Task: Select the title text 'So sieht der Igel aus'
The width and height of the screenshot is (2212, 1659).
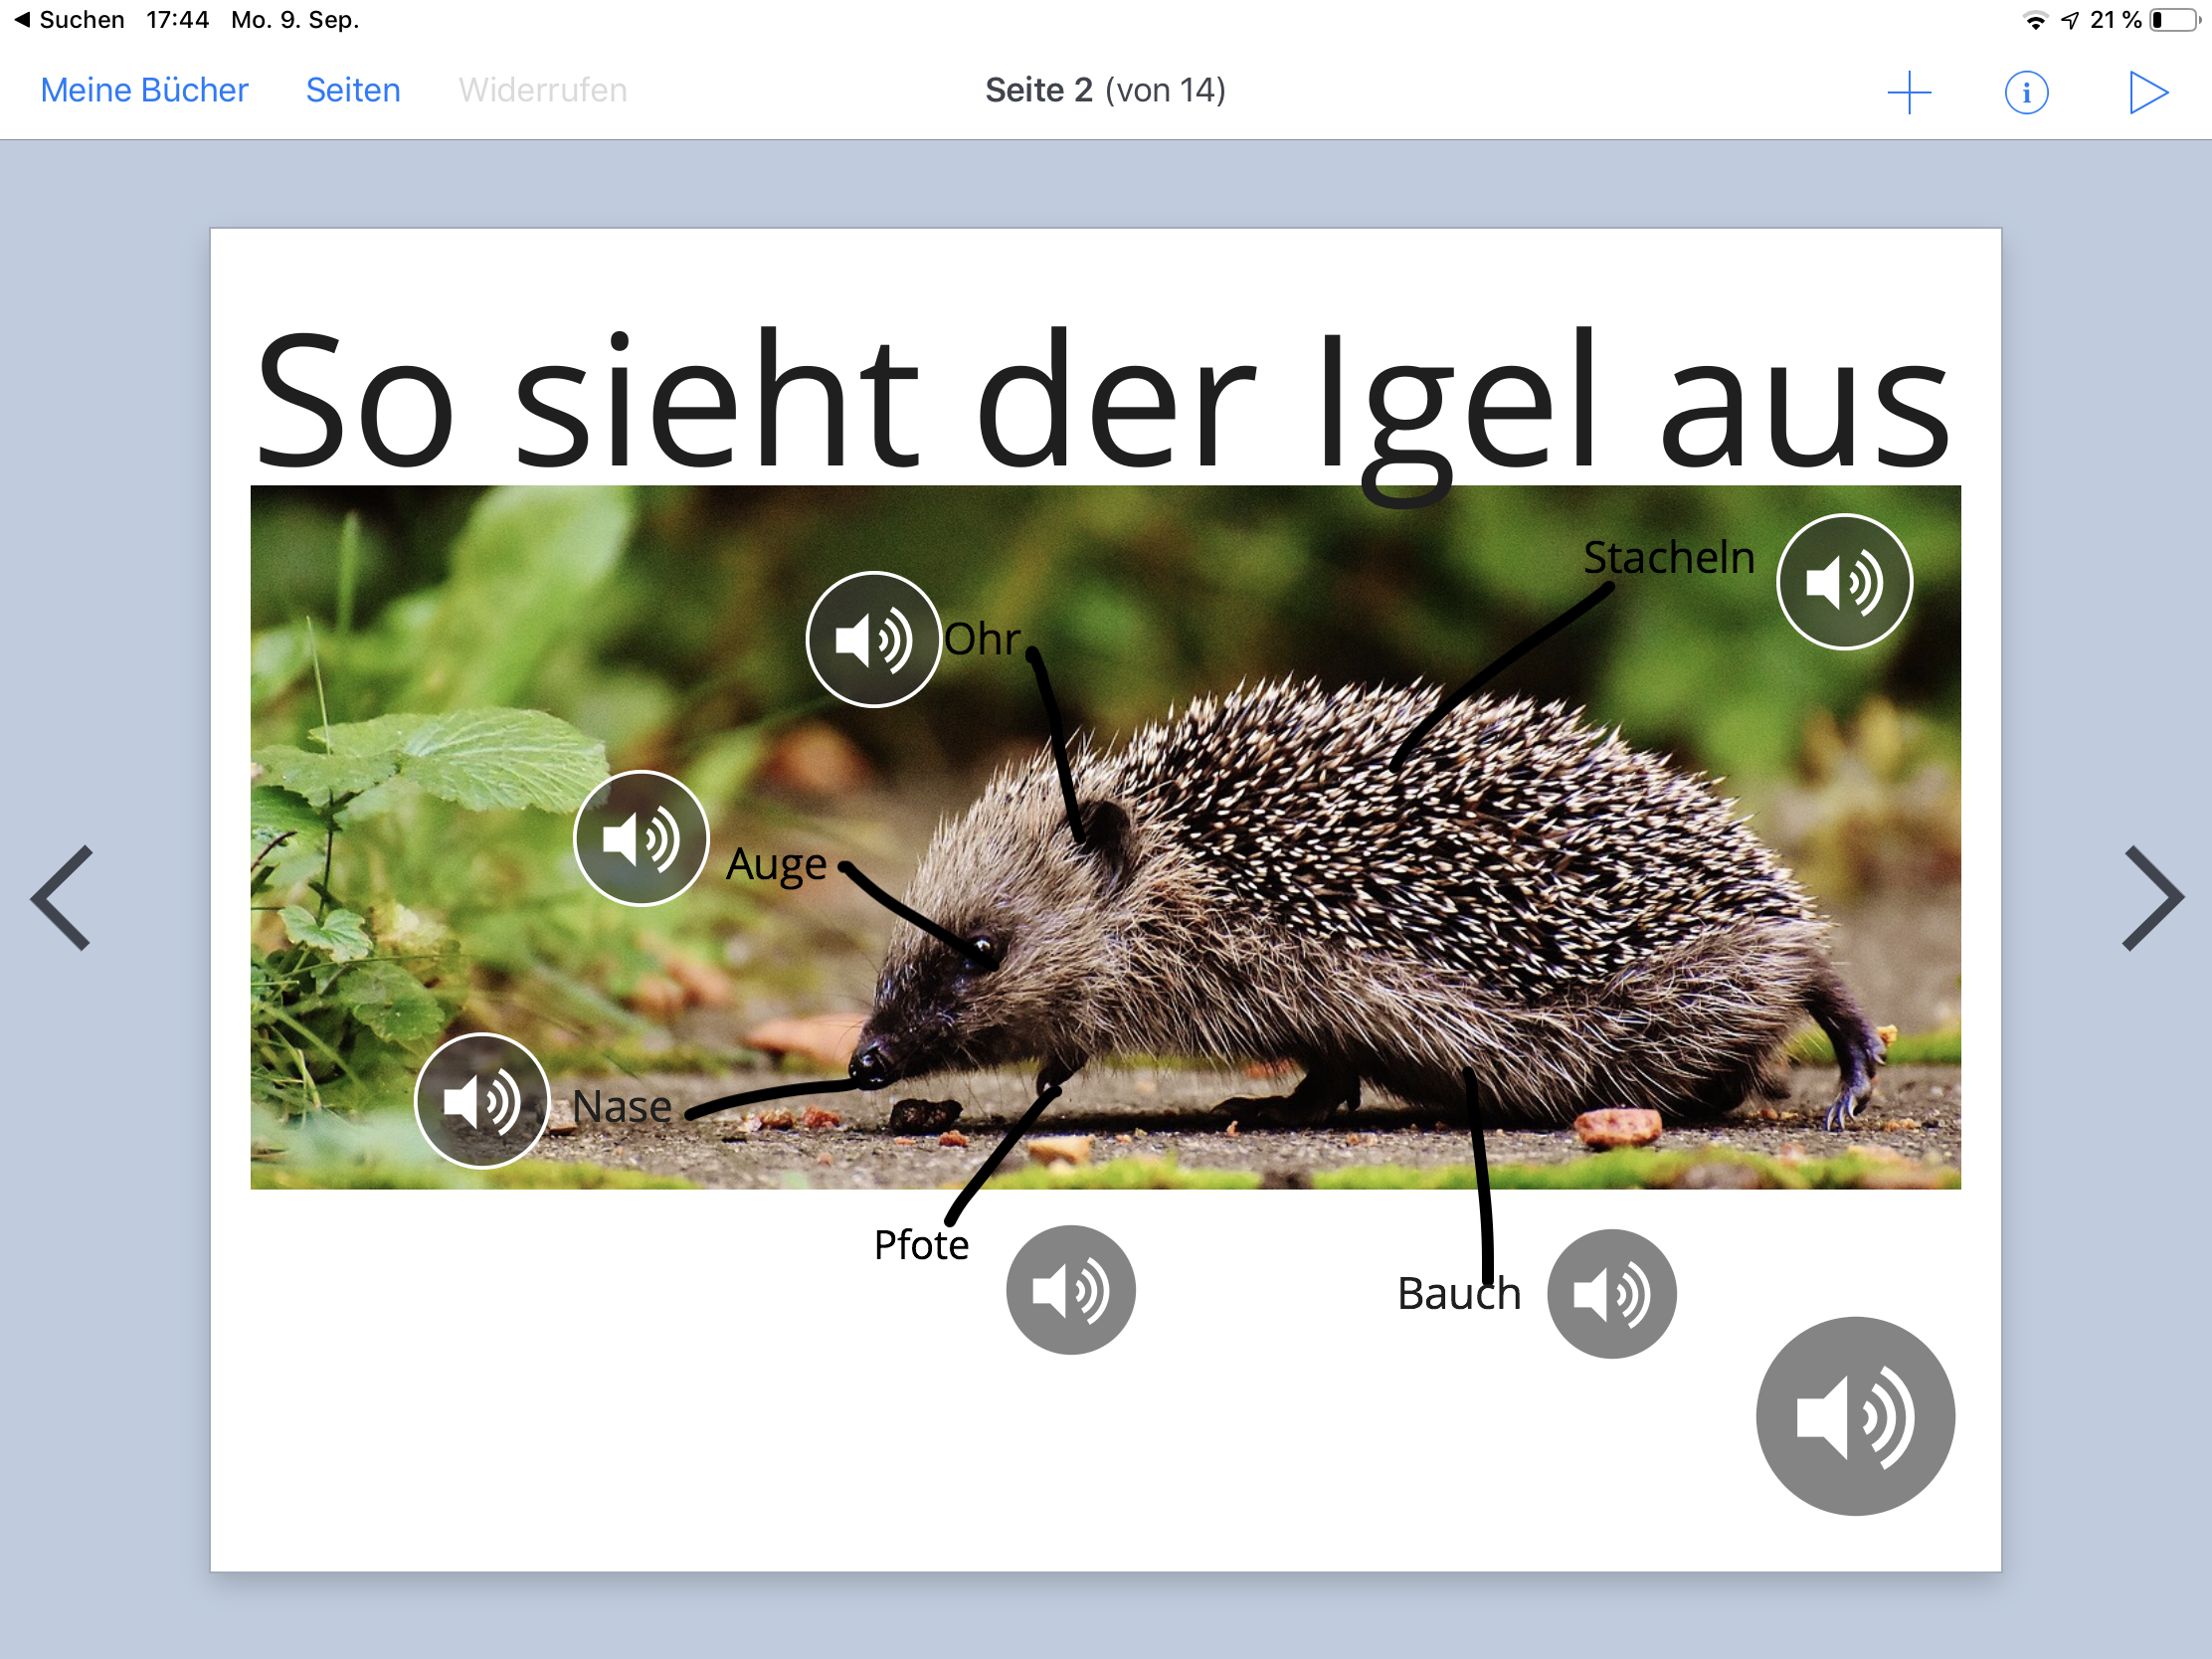Action: pyautogui.click(x=1100, y=400)
